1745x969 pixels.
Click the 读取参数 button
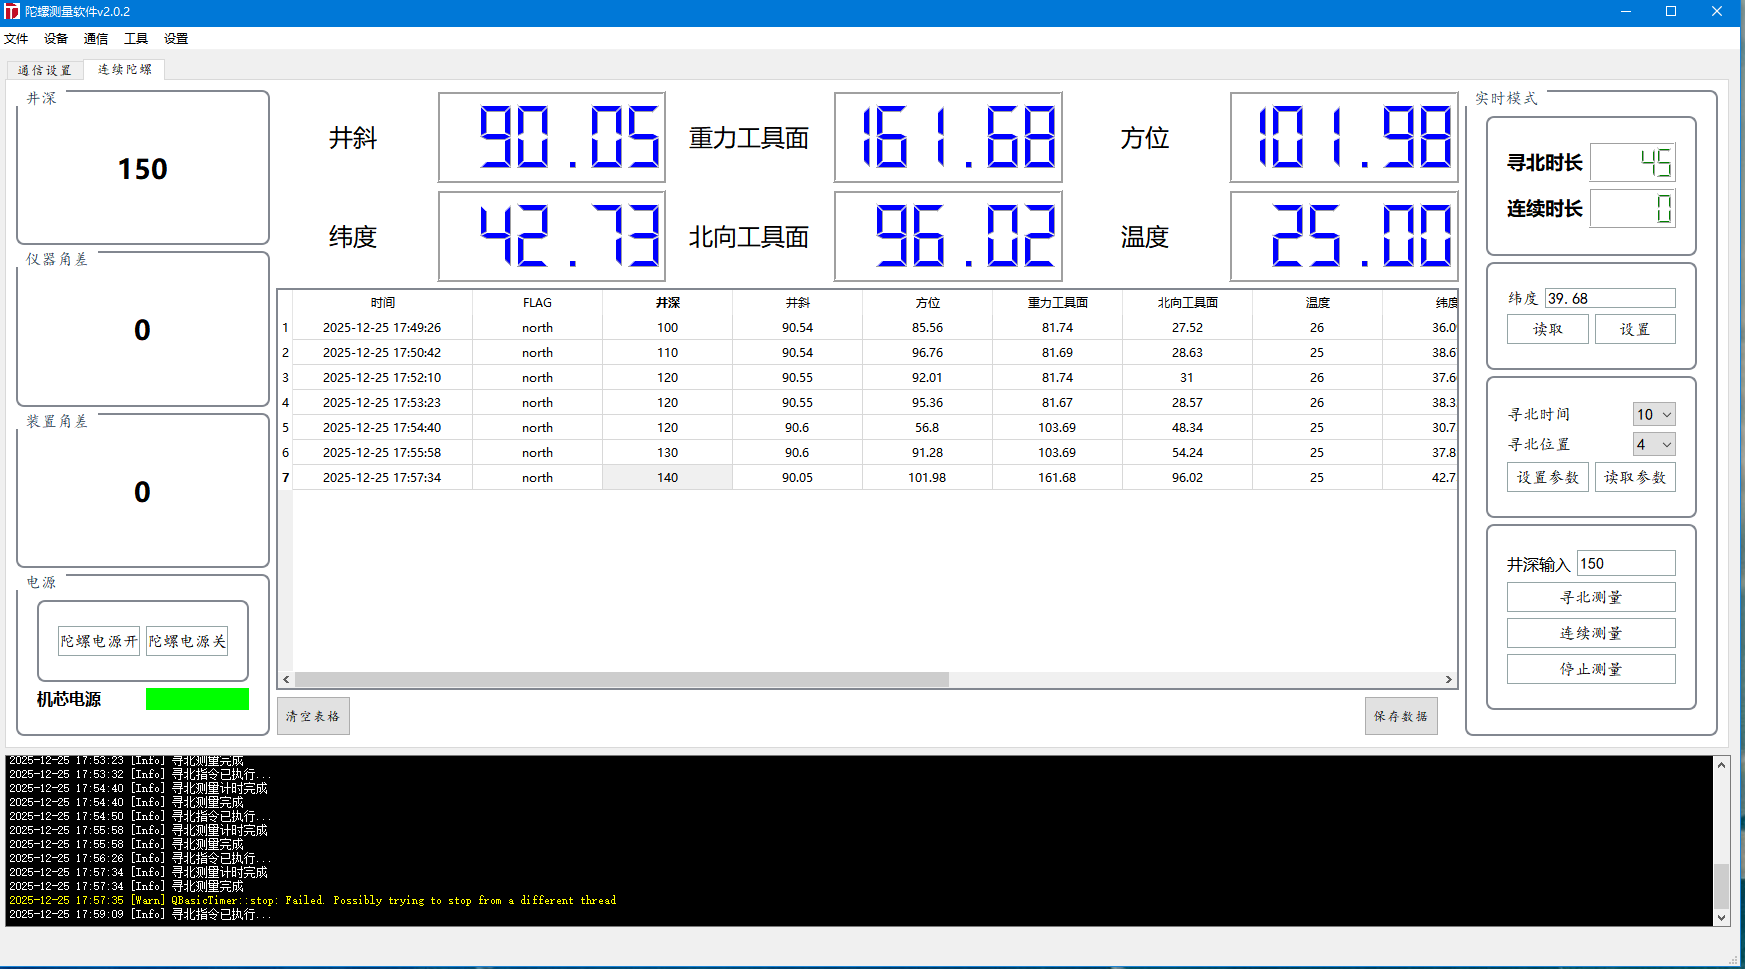(x=1635, y=477)
